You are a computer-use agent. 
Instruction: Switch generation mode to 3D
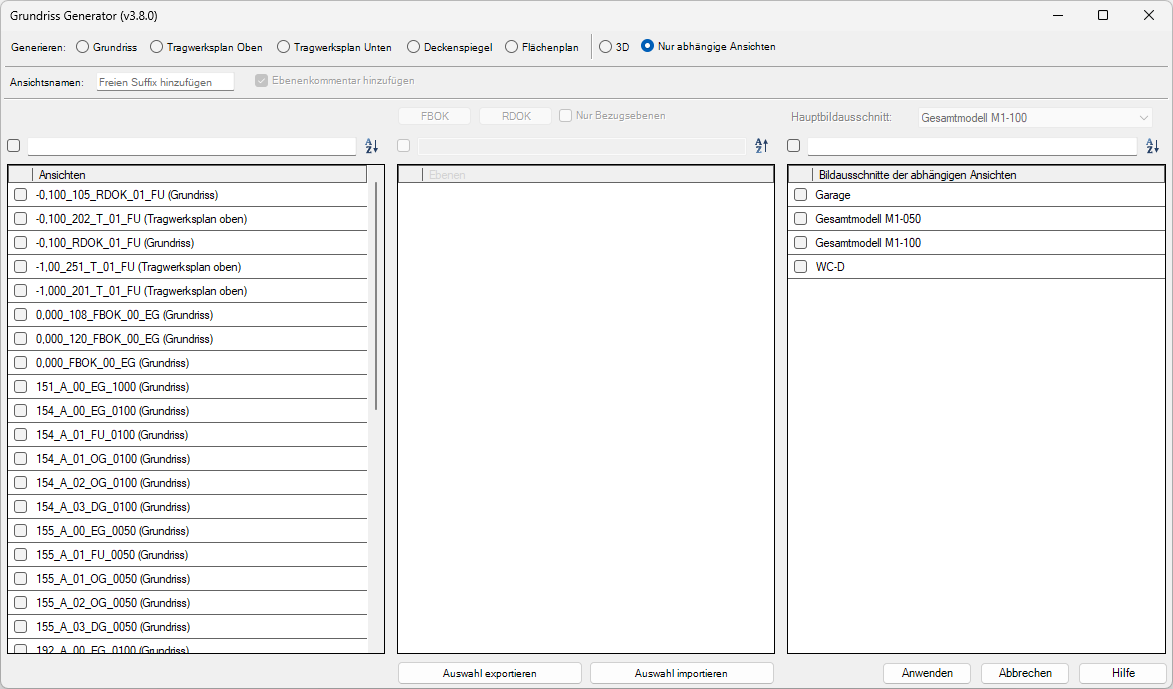604,46
